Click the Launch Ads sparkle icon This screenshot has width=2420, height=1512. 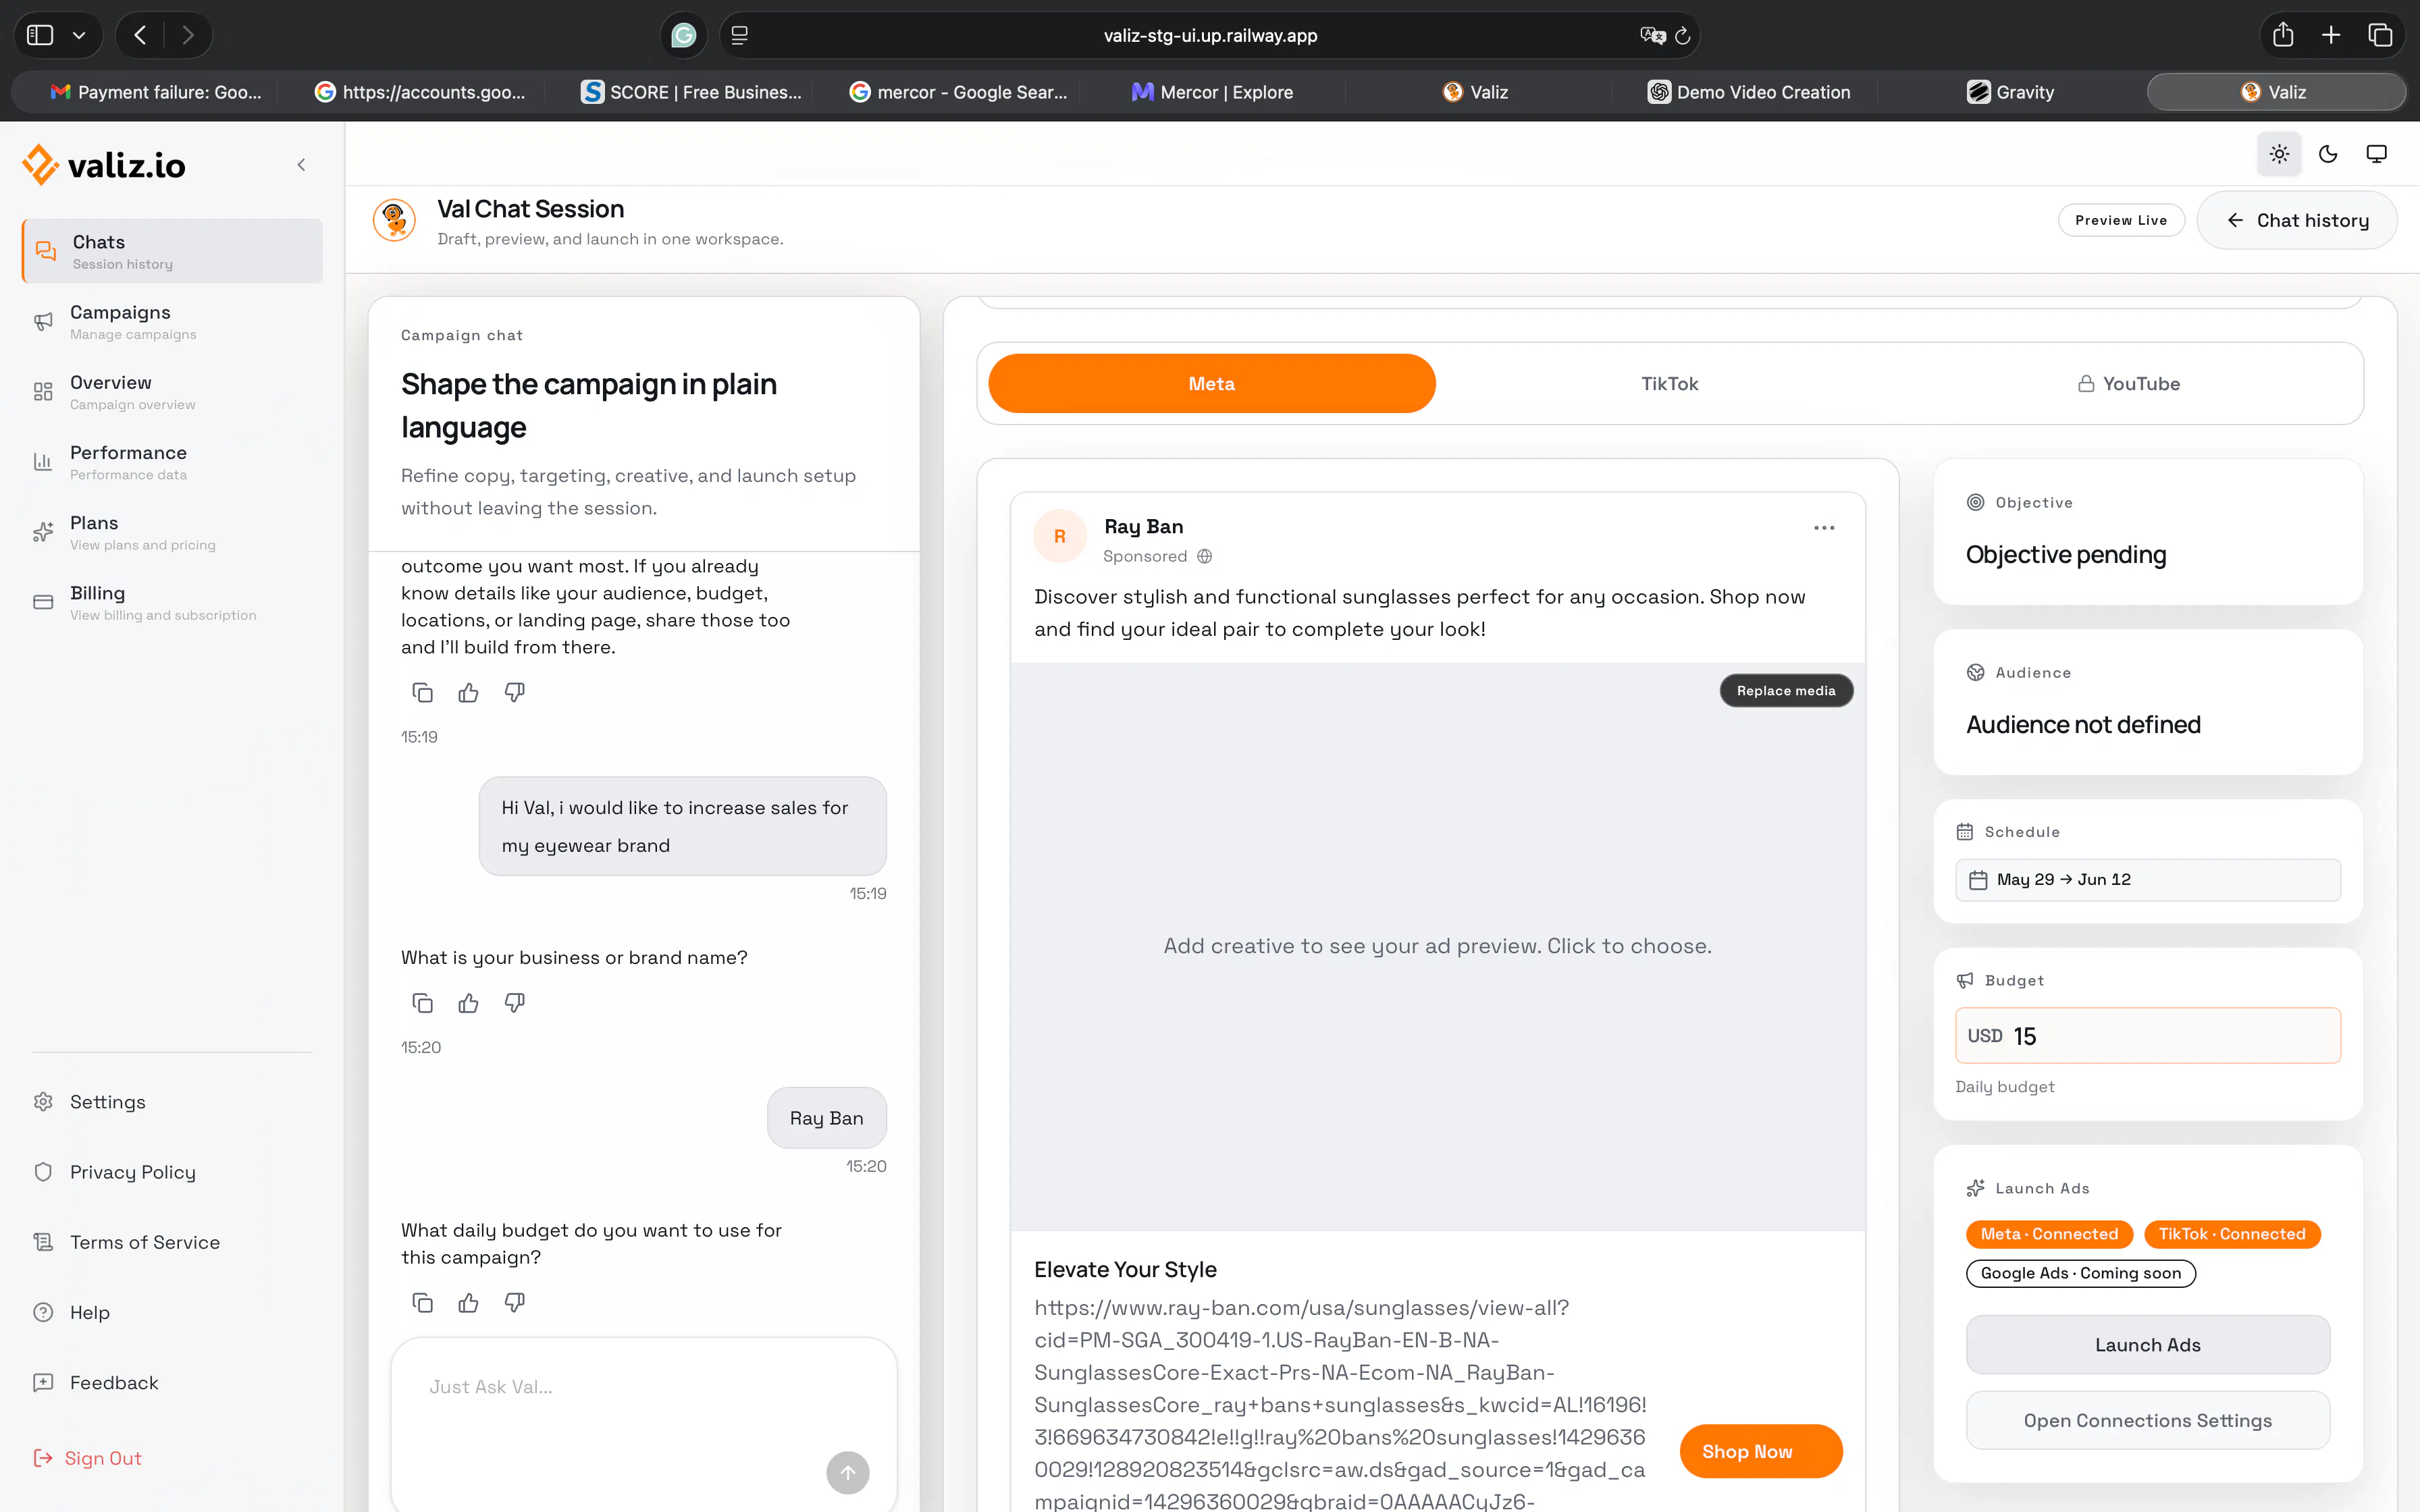coord(1975,1188)
